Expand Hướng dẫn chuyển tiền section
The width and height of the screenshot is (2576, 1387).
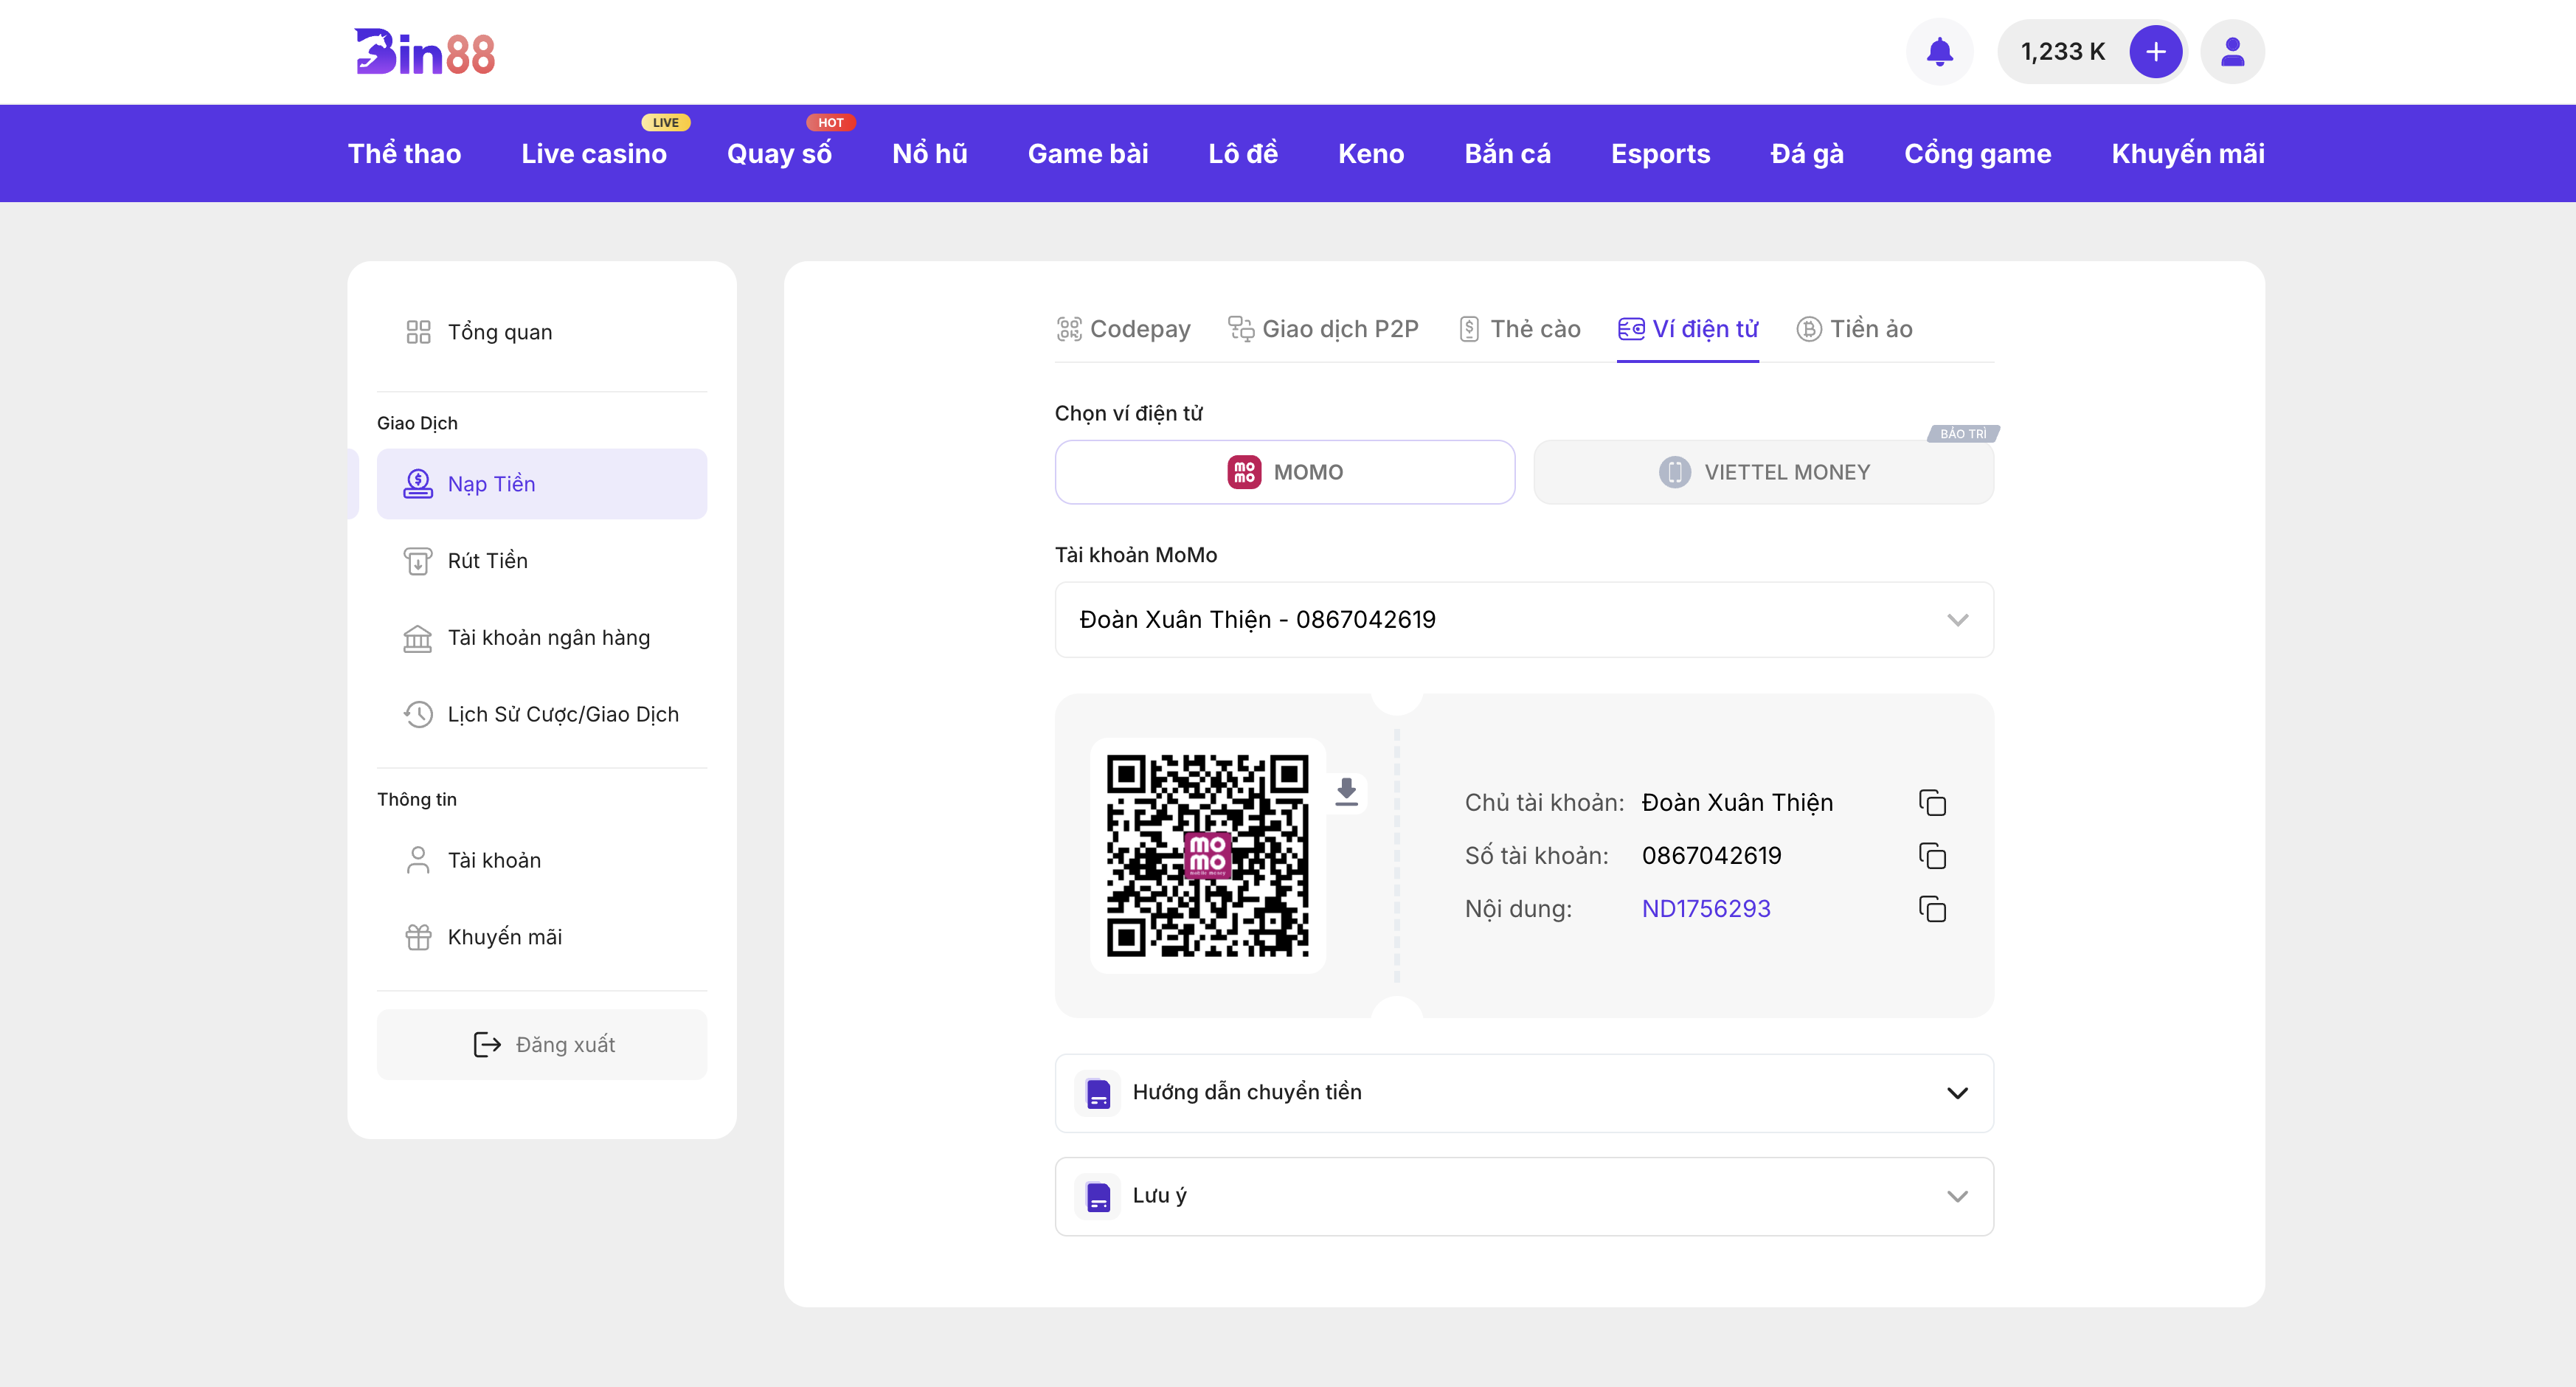(1523, 1093)
